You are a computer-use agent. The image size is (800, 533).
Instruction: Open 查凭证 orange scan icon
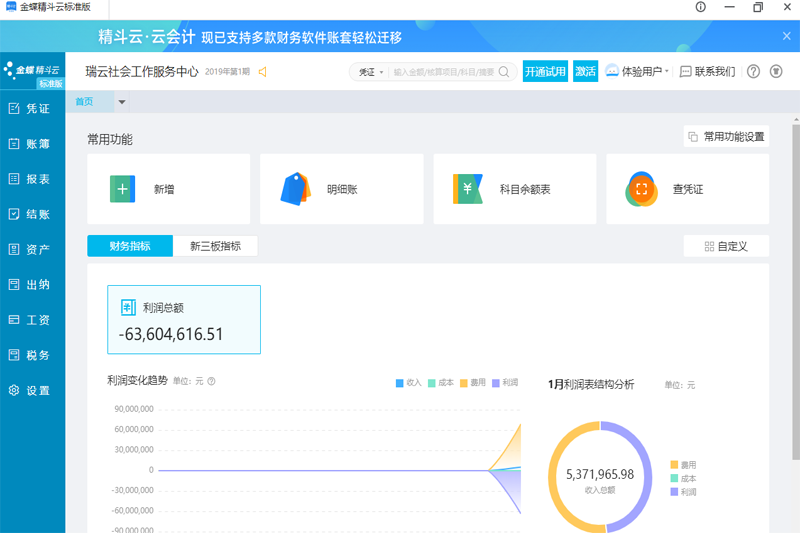click(641, 189)
